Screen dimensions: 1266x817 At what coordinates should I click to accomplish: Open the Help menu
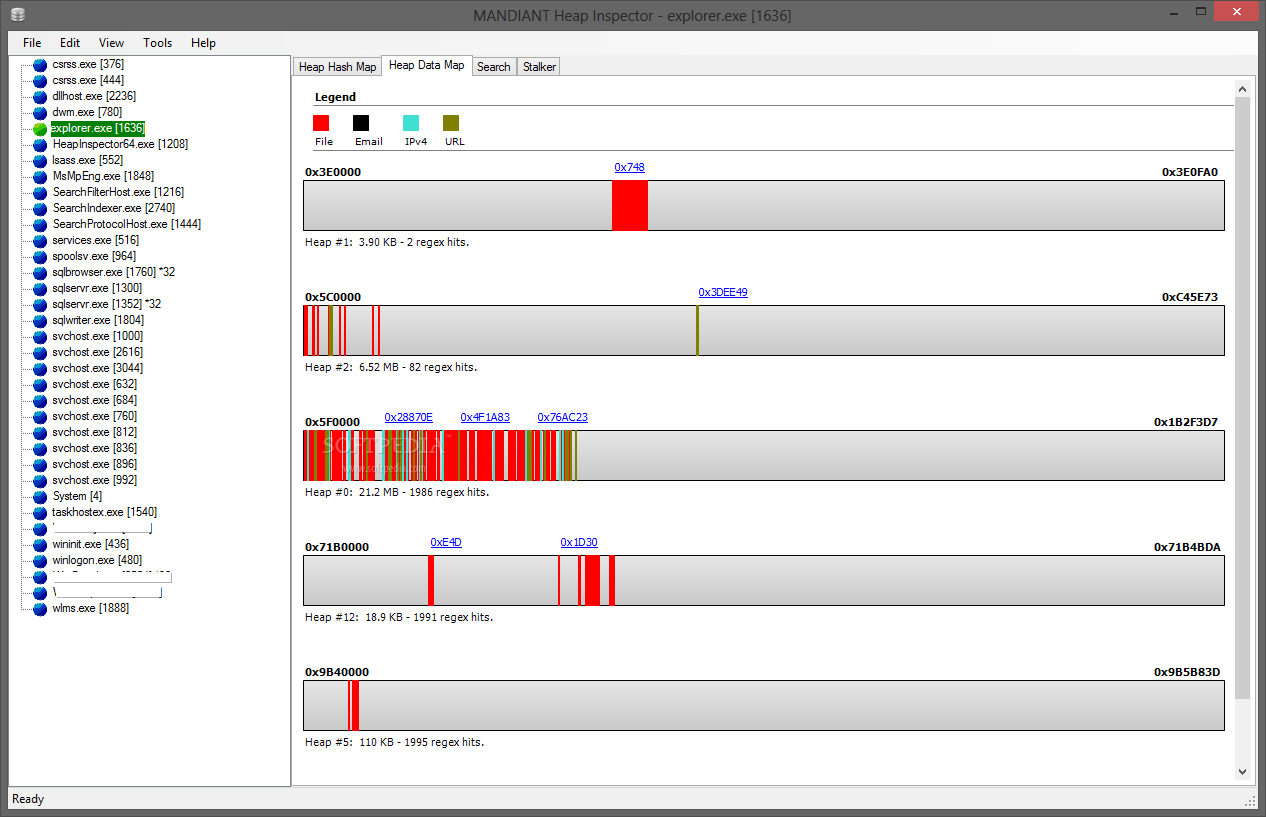point(203,43)
